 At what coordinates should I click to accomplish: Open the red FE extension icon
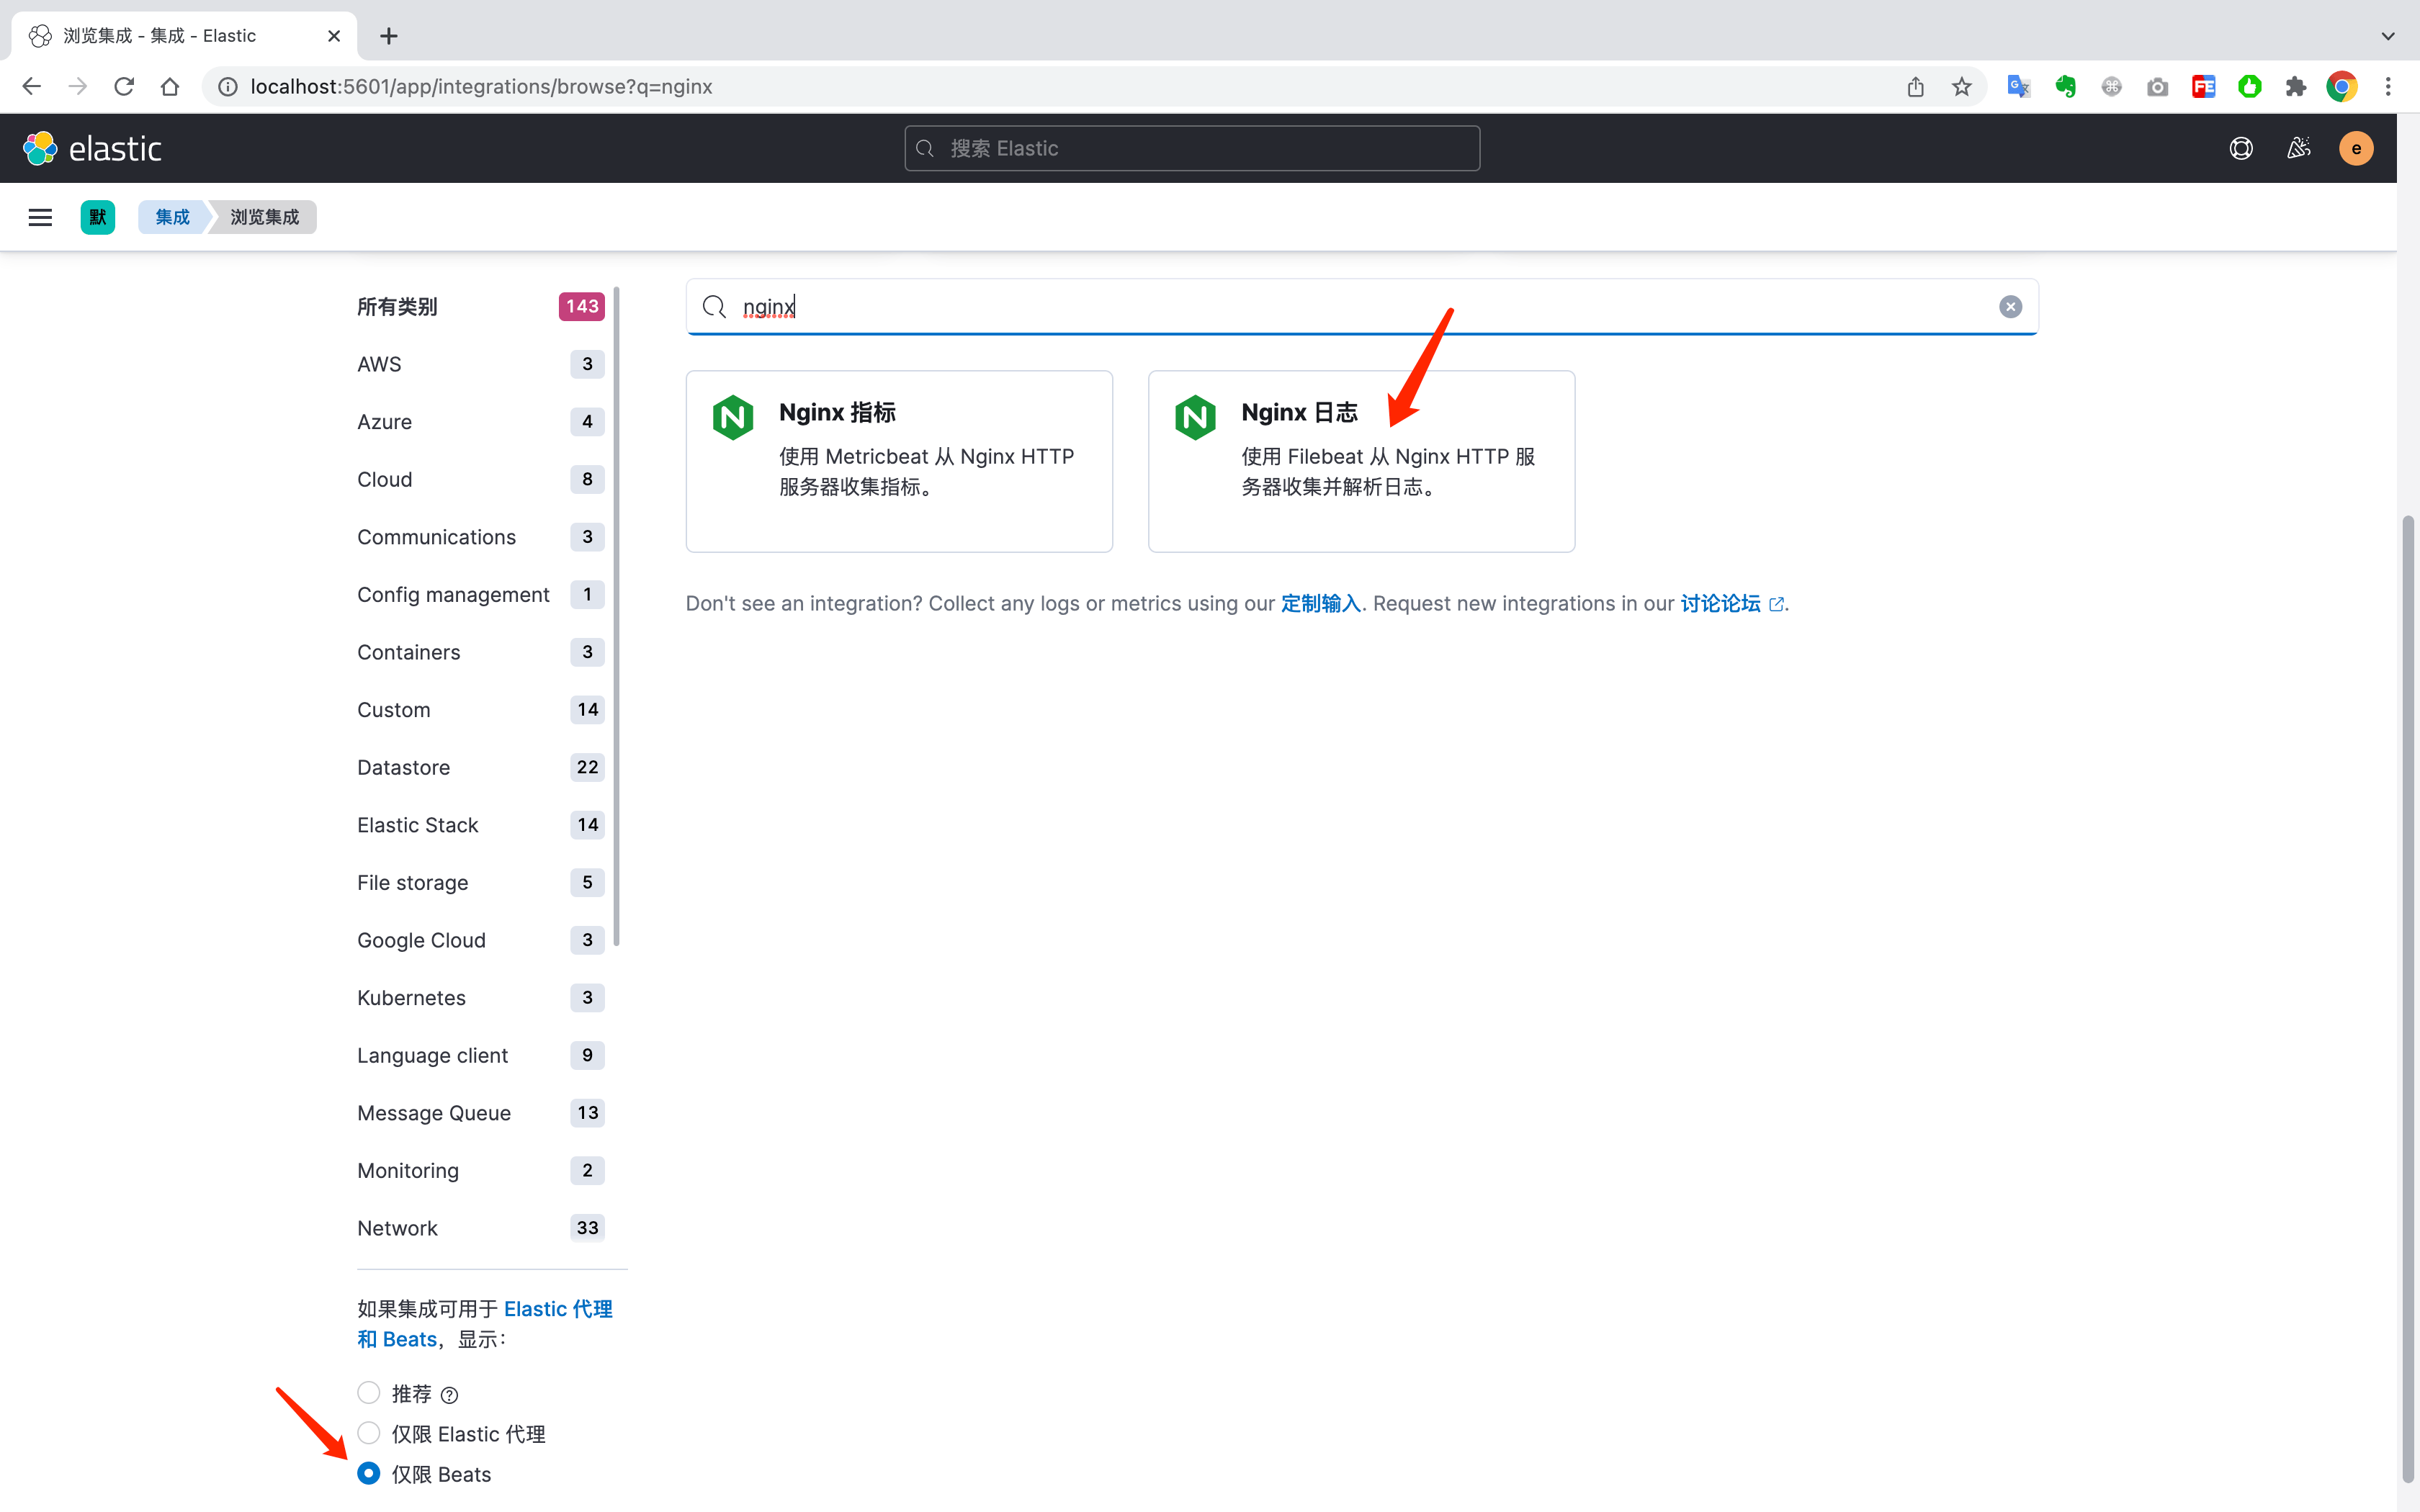point(2203,87)
